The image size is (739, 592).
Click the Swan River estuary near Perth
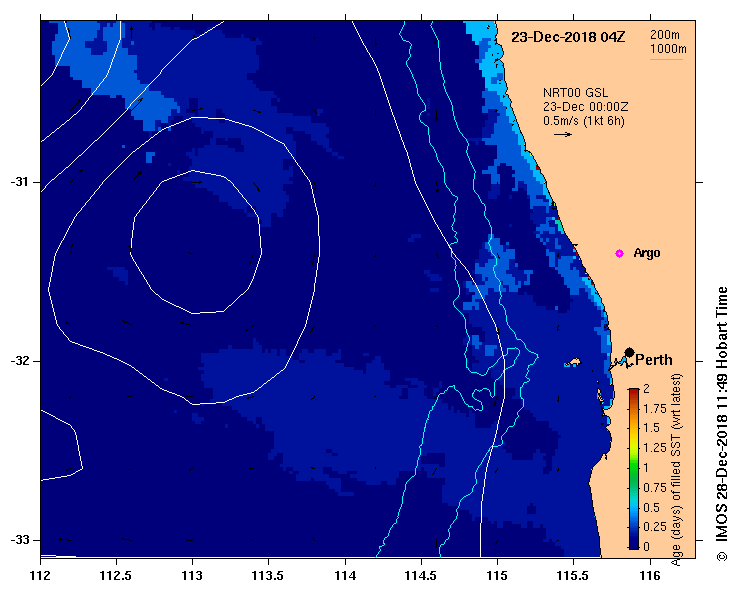coord(621,363)
